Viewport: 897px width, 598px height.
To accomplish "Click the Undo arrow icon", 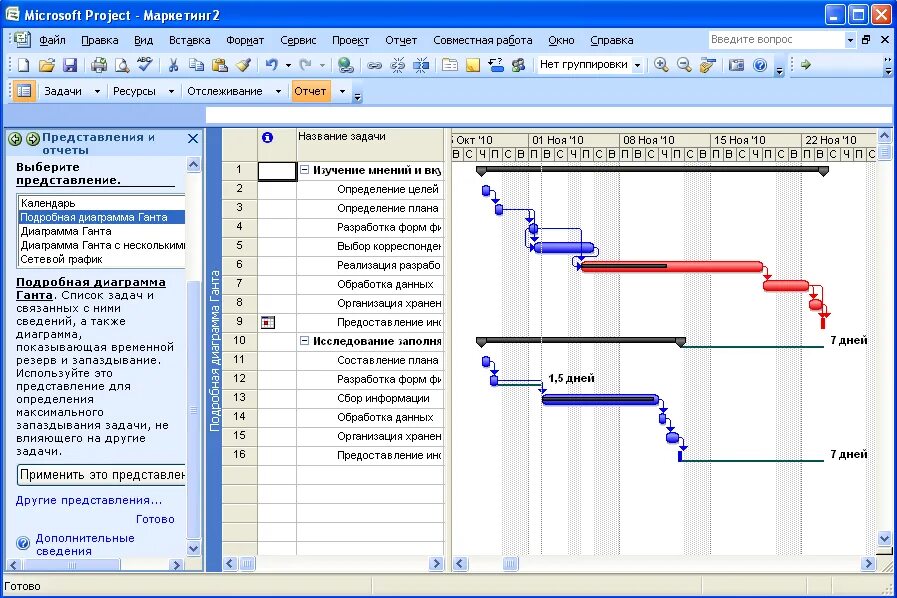I will [x=272, y=65].
